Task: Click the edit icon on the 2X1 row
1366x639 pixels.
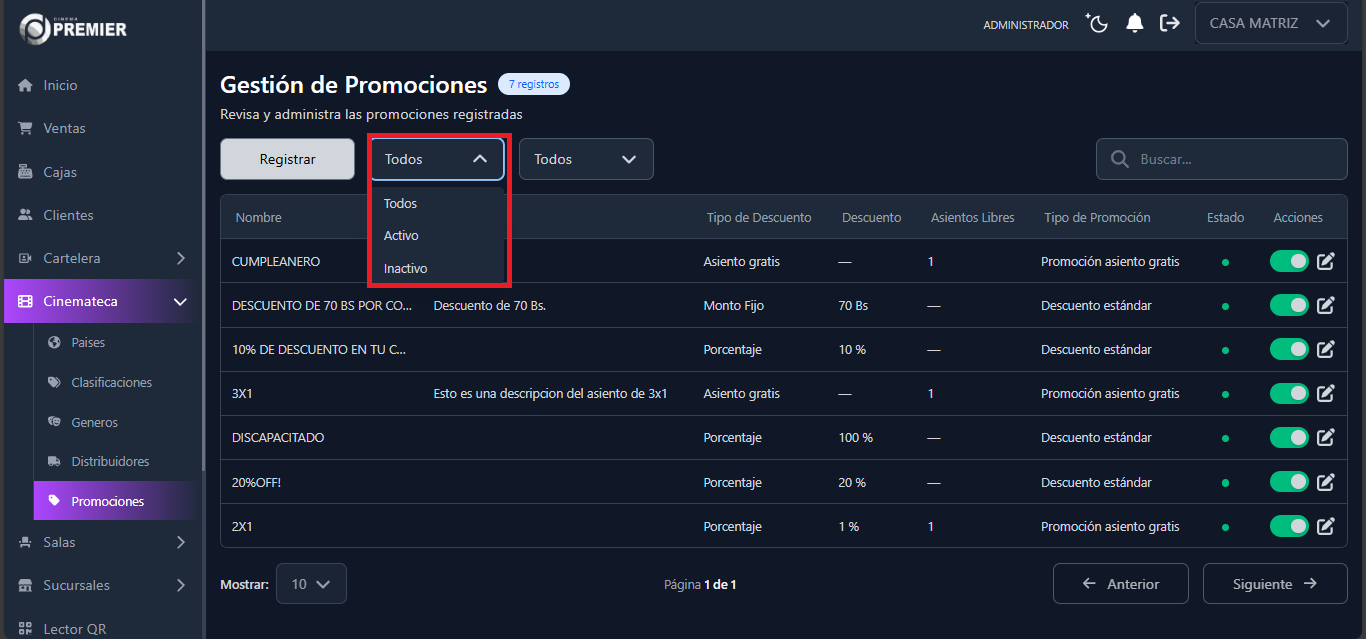Action: tap(1326, 526)
